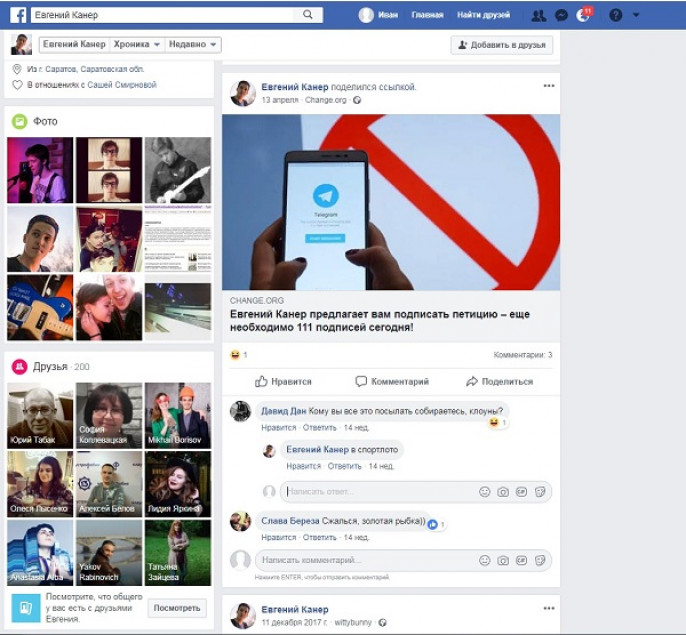Click the green Фото section icon
The height and width of the screenshot is (635, 686).
coord(20,122)
